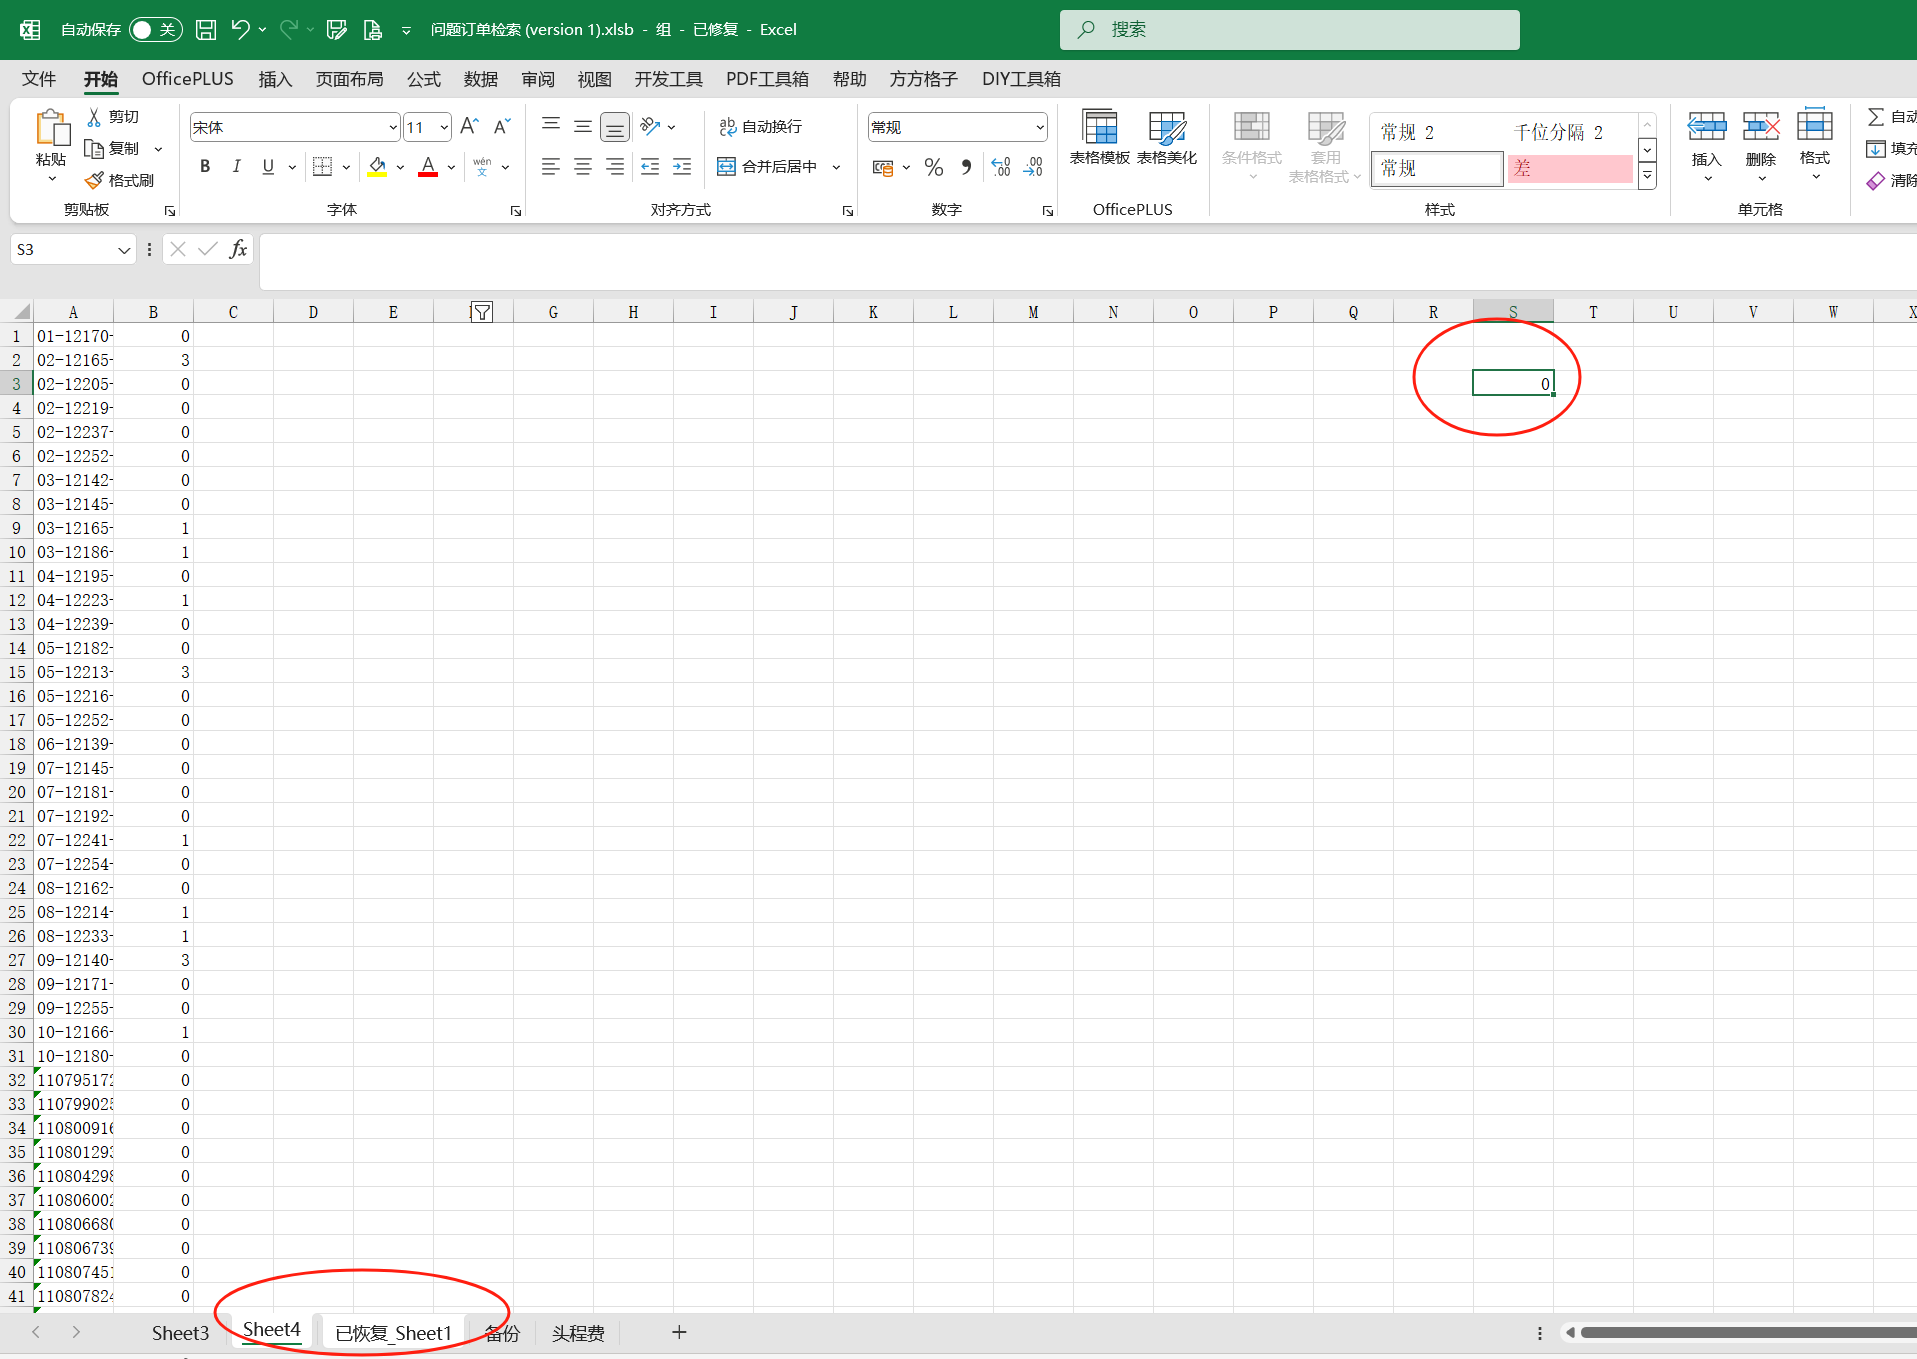
Task: Click the Paste clipboard icon
Action: pyautogui.click(x=51, y=129)
